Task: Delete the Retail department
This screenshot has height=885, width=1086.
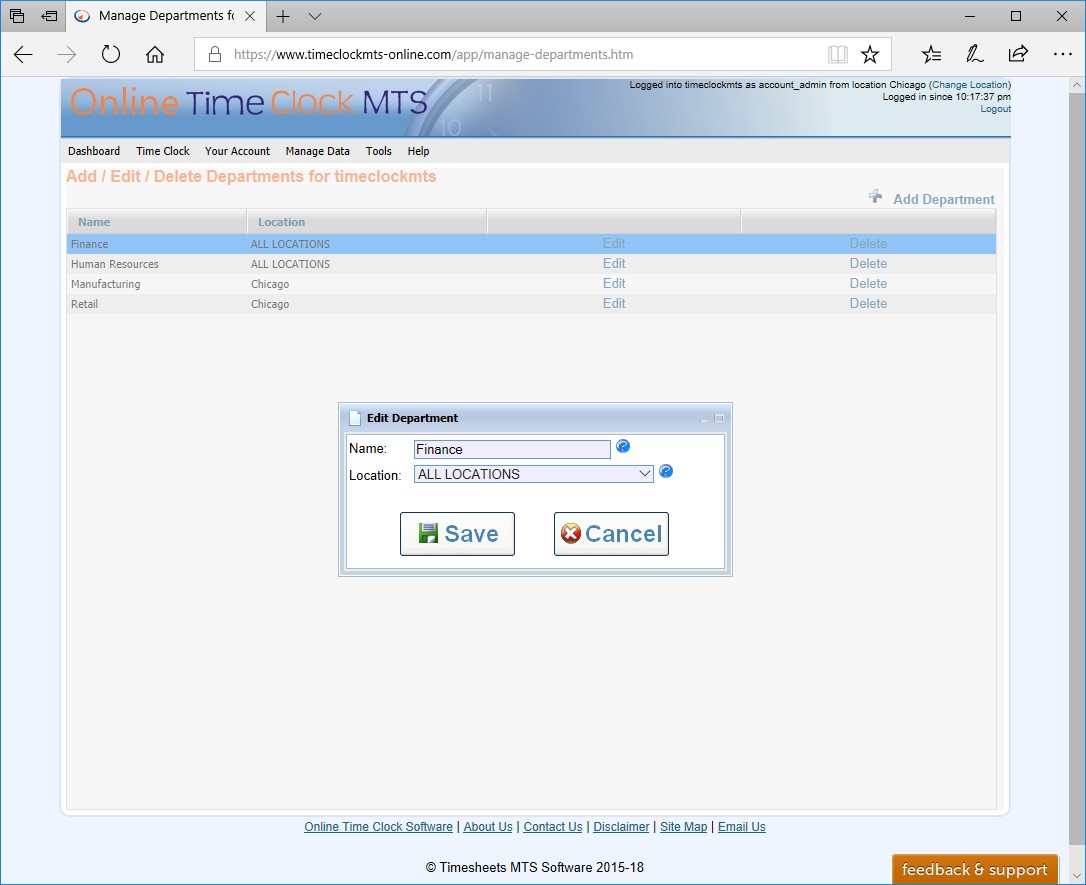Action: (x=868, y=303)
